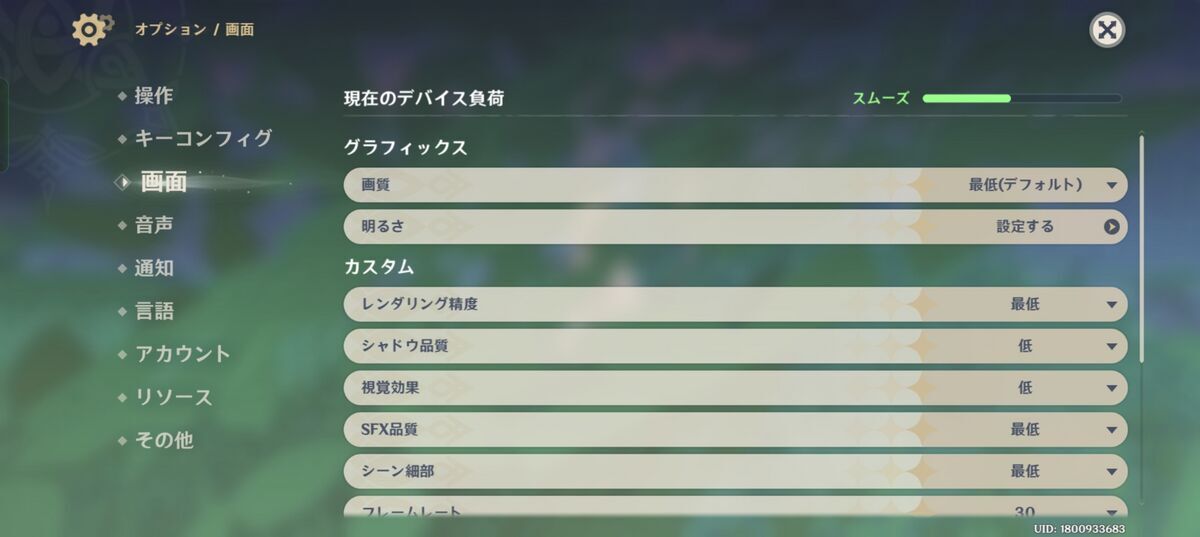This screenshot has height=537, width=1200.
Task: Click the diamond bullet next to 音声
Action: tap(122, 225)
